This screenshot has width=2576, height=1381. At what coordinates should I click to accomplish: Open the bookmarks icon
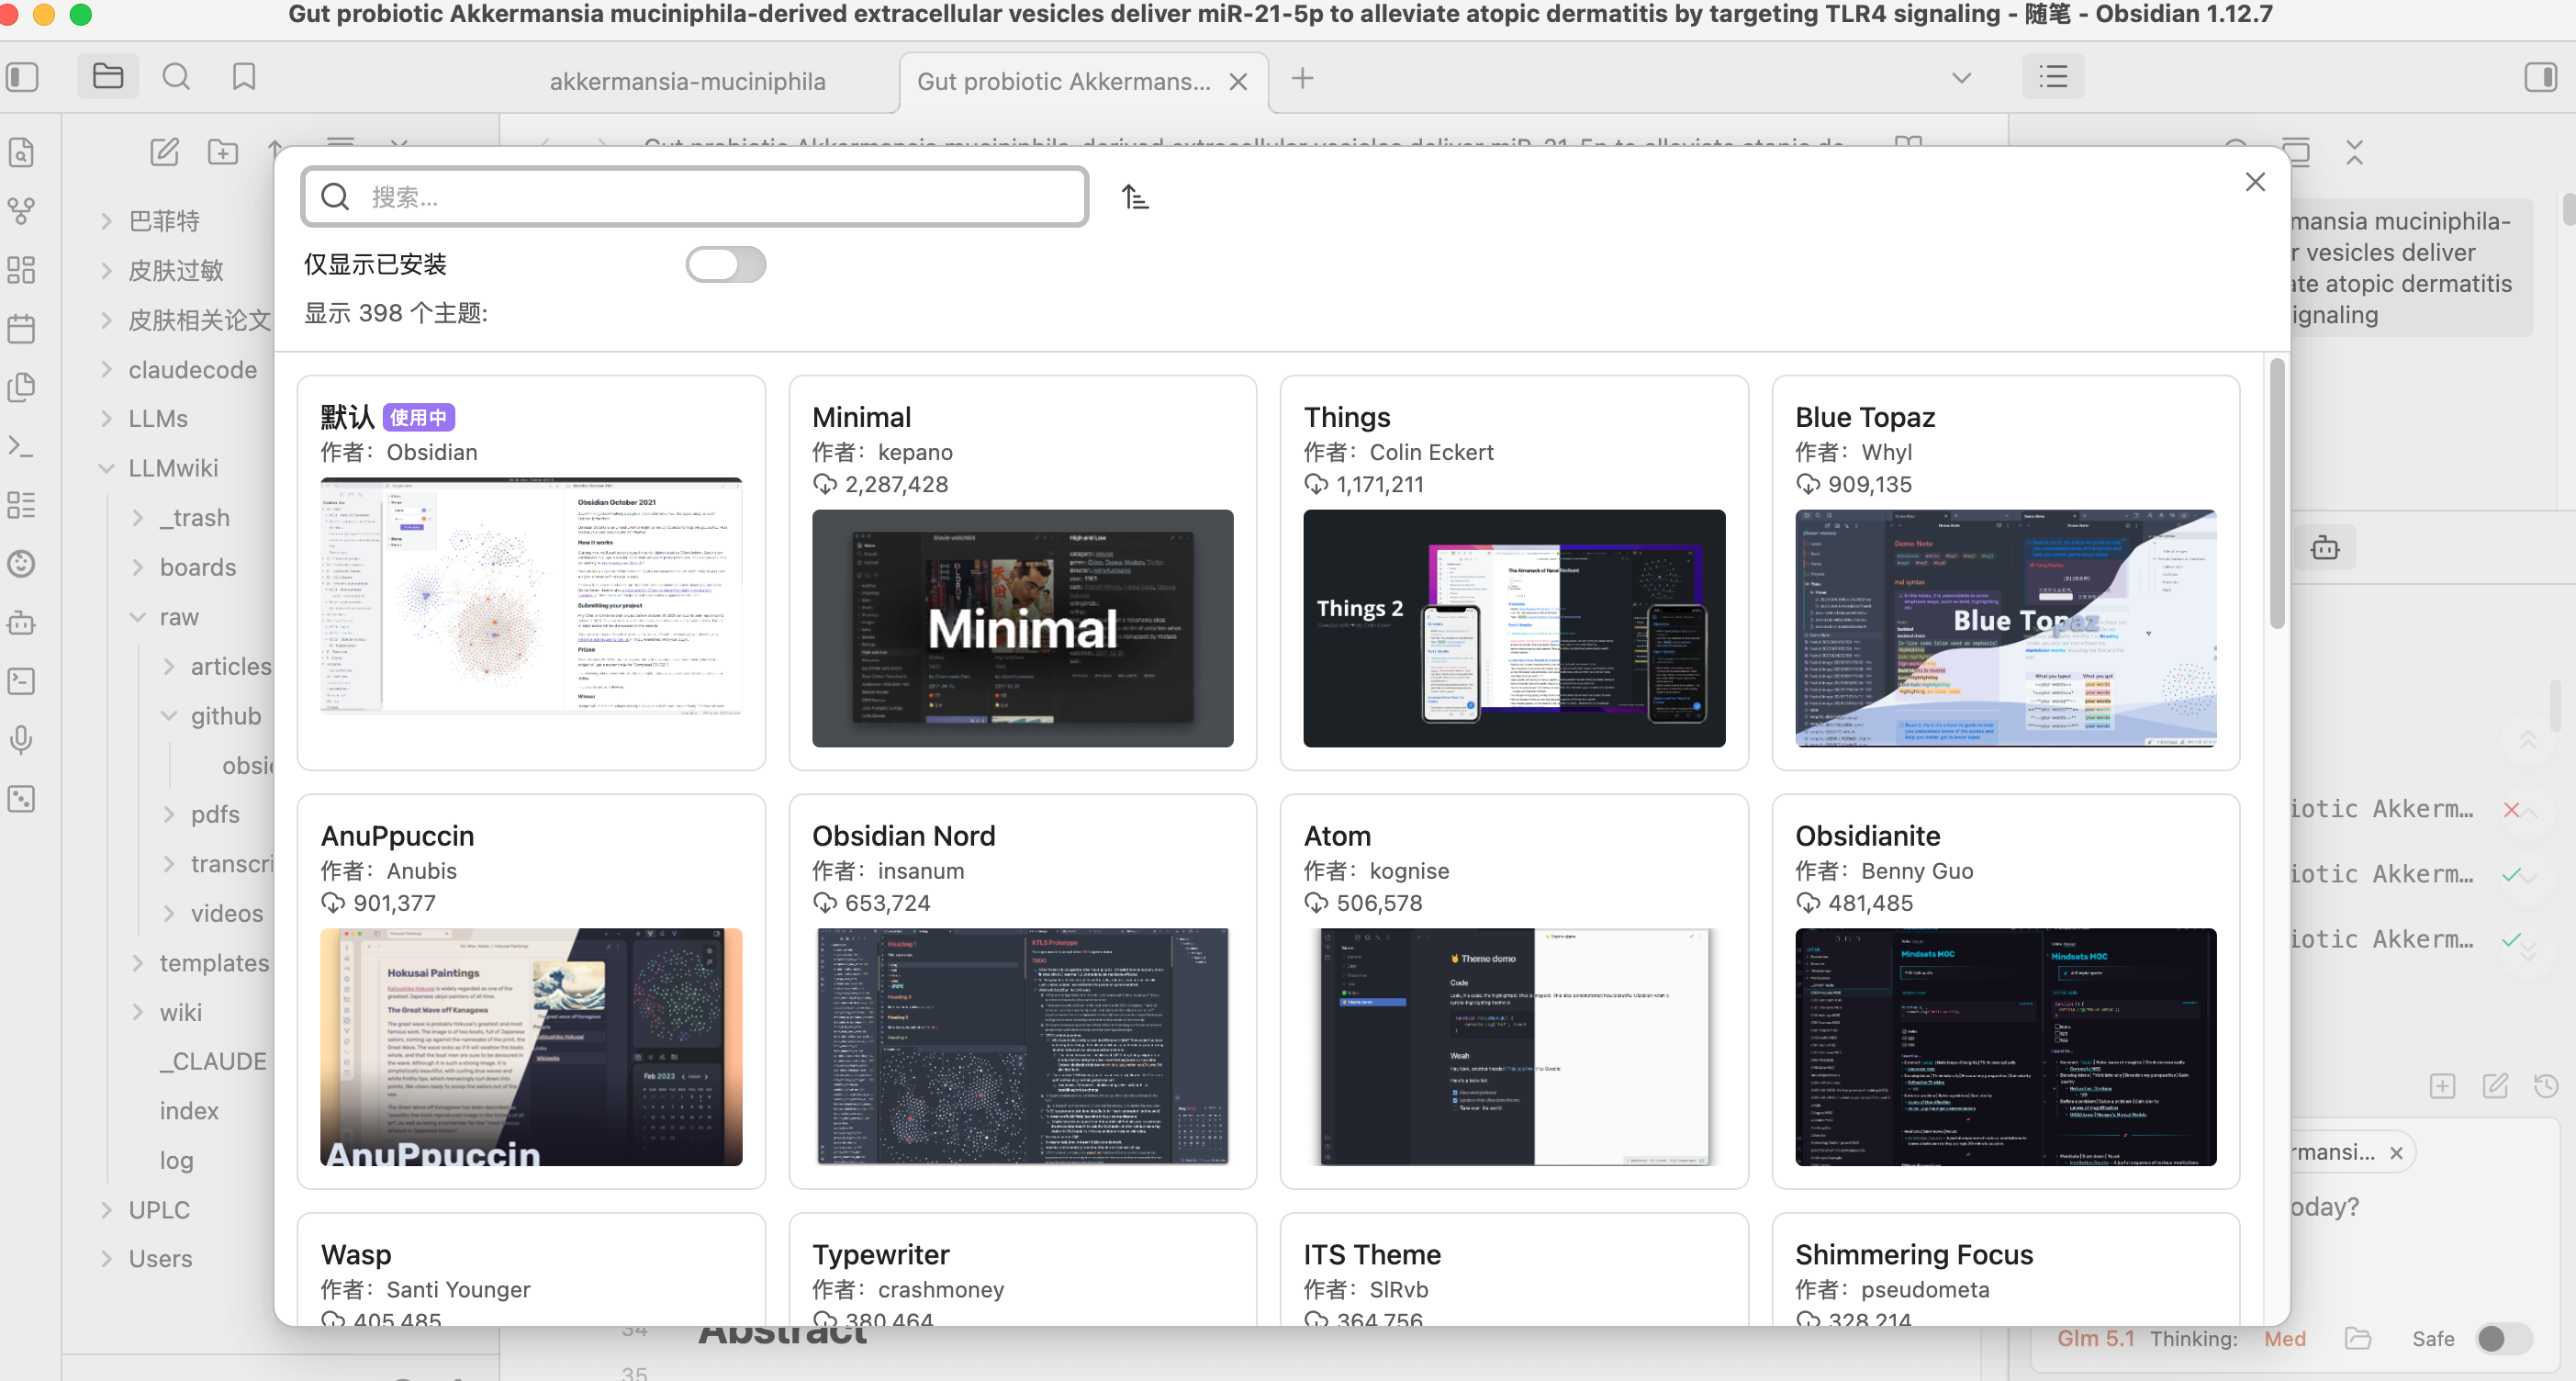tap(244, 77)
